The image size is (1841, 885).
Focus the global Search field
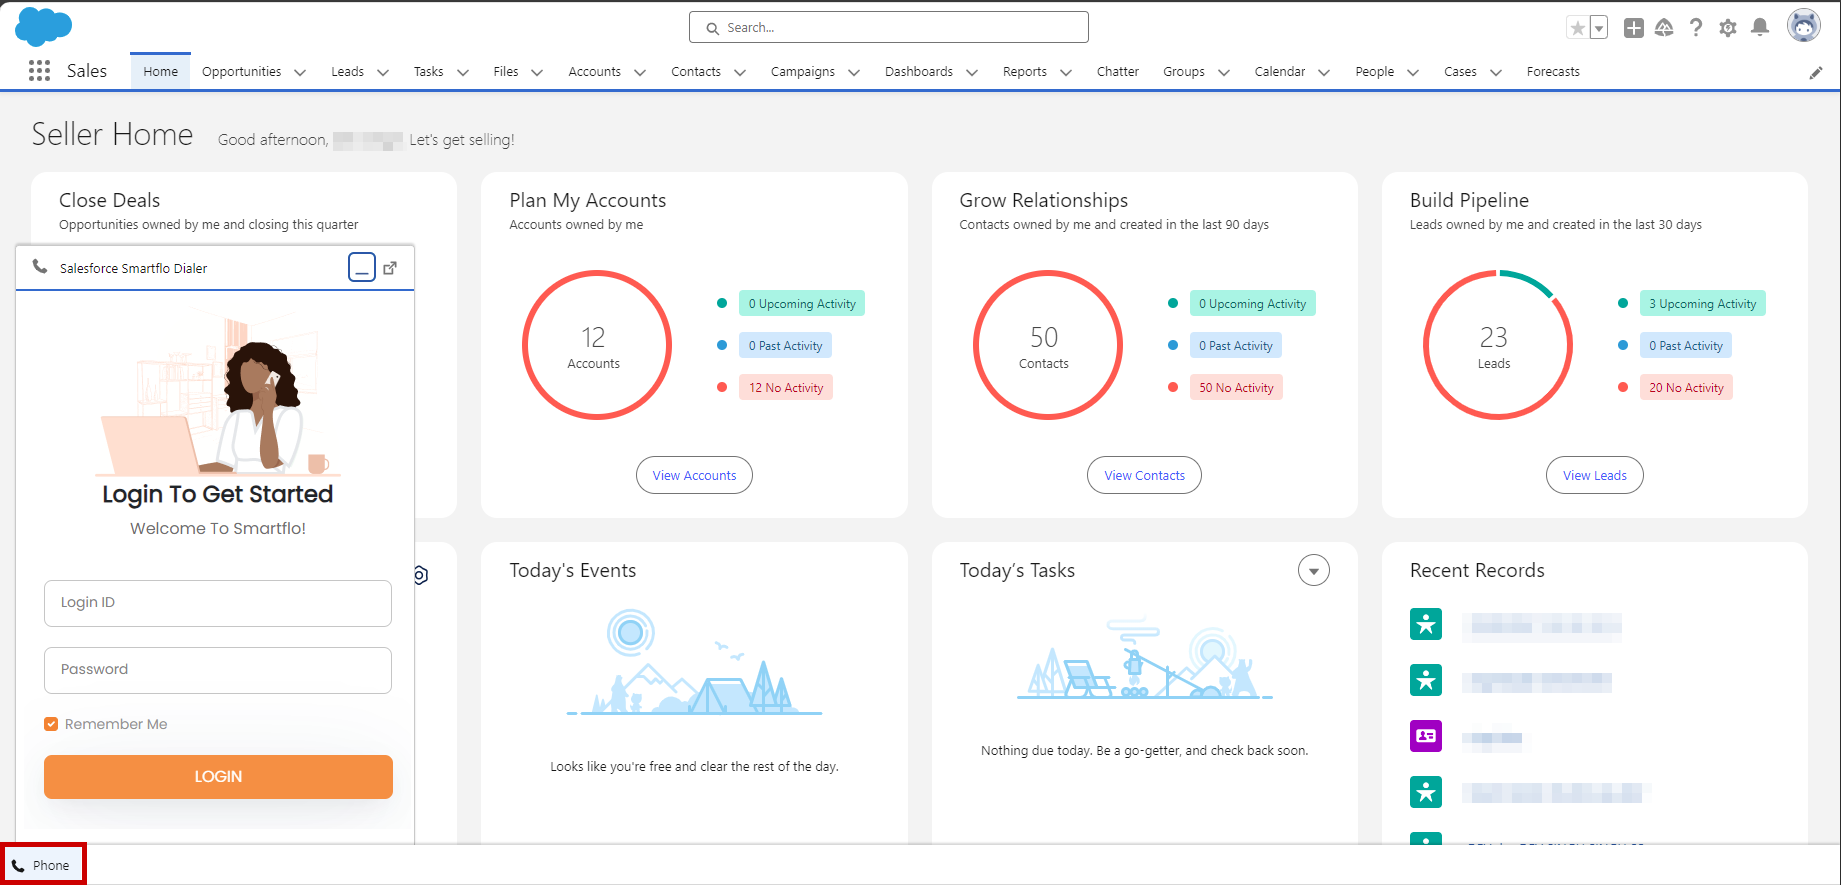(888, 27)
